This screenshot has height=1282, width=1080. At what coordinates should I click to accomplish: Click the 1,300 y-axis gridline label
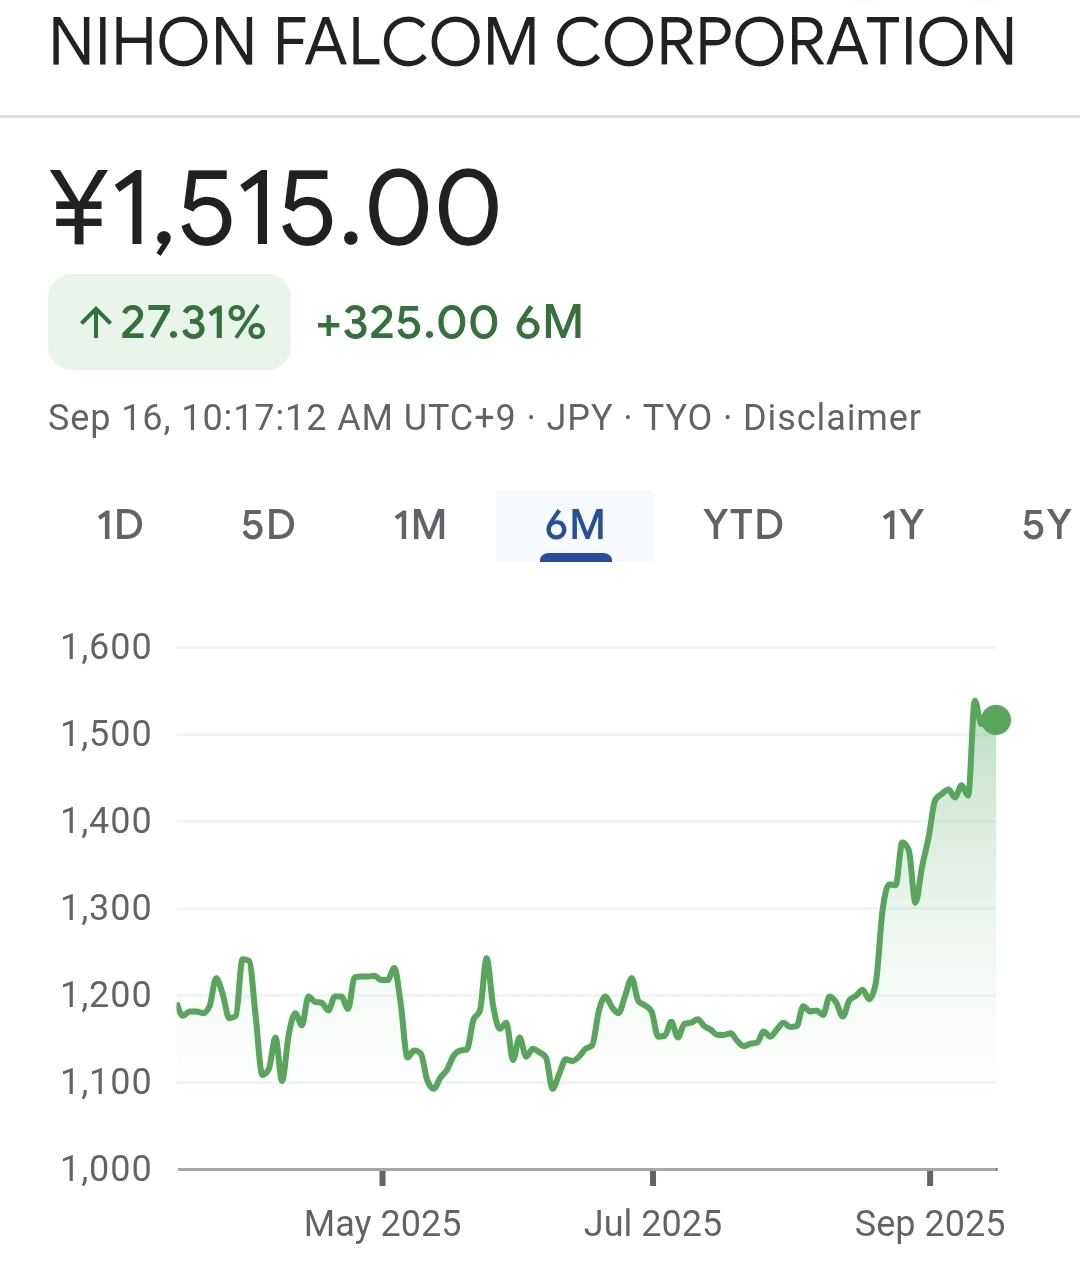point(106,908)
